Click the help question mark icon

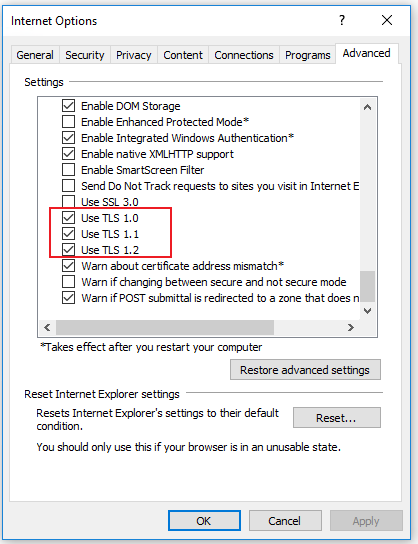tap(342, 20)
